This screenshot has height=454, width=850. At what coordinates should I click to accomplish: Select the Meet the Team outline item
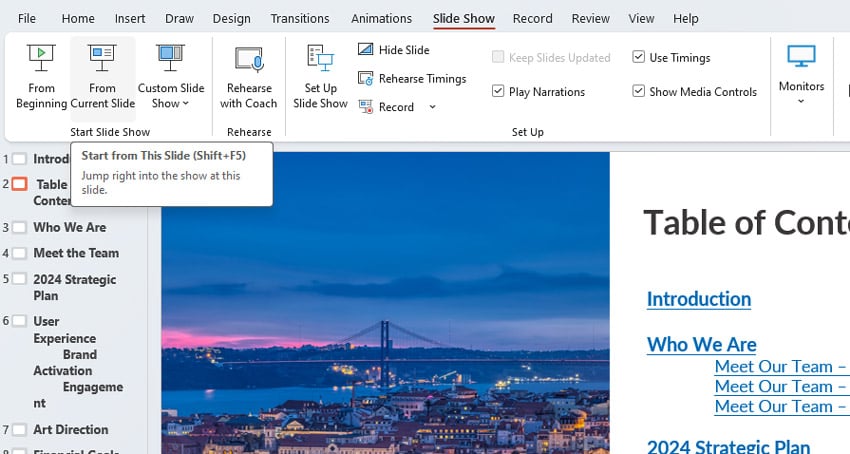pos(75,253)
